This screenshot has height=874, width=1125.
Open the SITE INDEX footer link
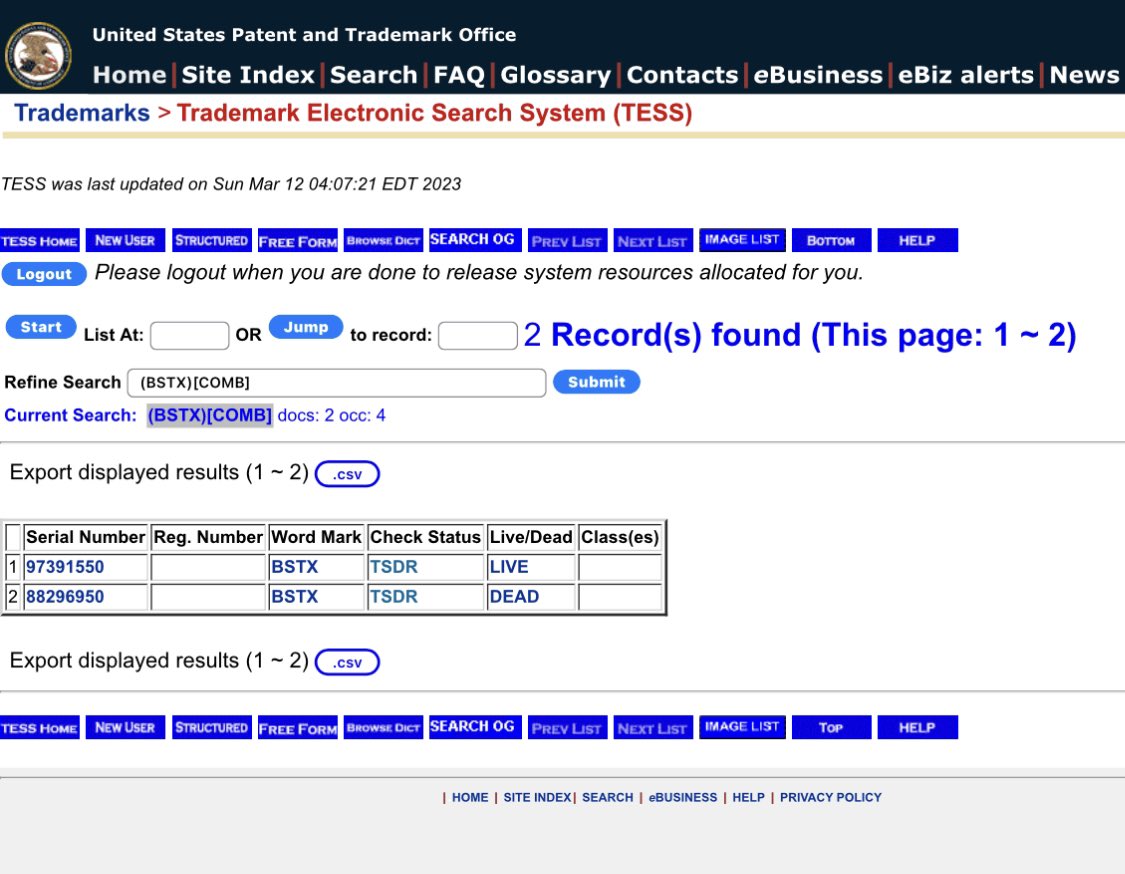click(537, 797)
